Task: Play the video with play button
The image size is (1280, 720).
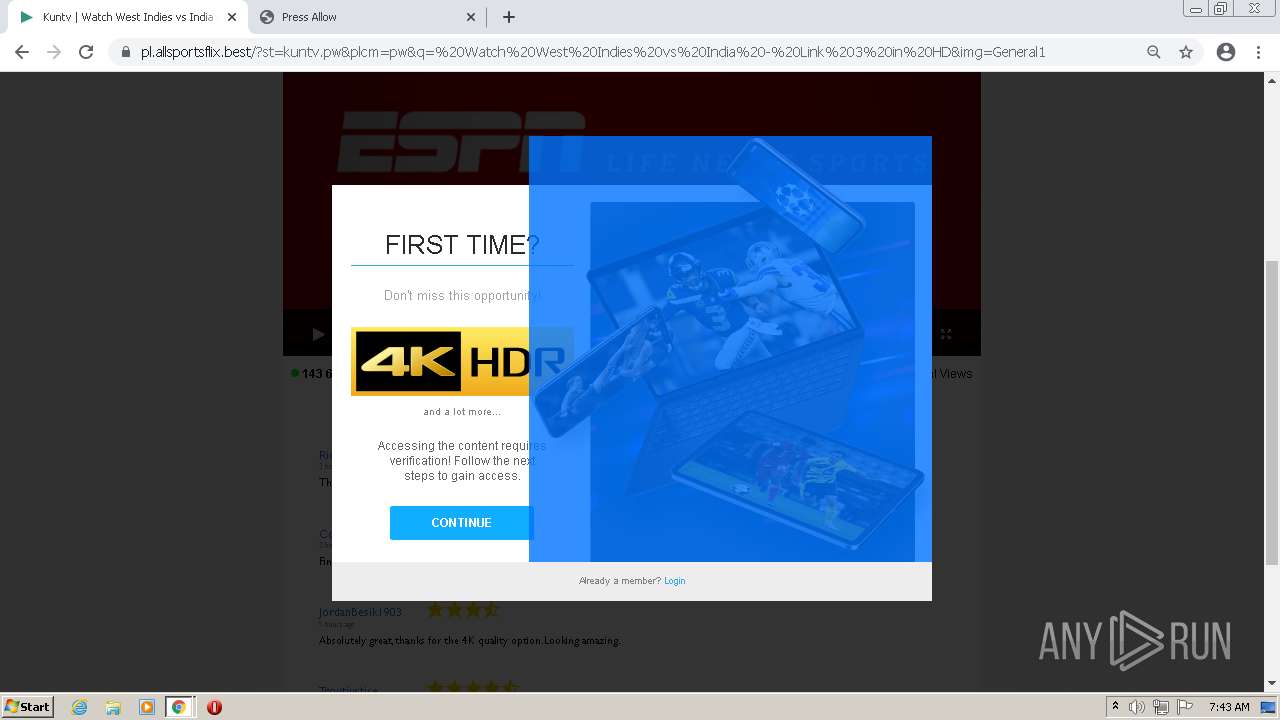Action: 318,335
